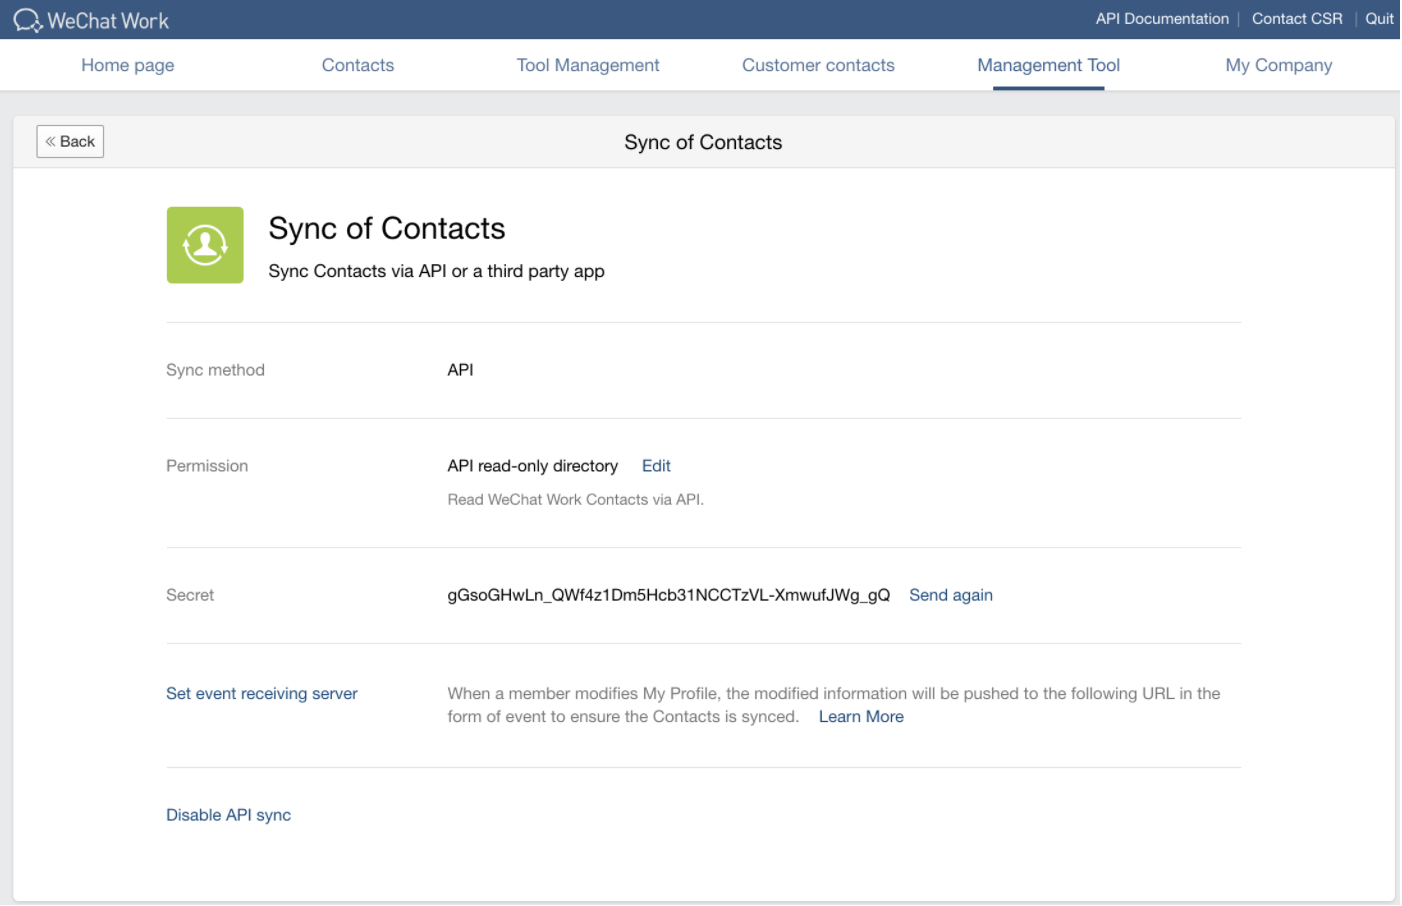1402x906 pixels.
Task: Open API Documentation link
Action: [1162, 19]
